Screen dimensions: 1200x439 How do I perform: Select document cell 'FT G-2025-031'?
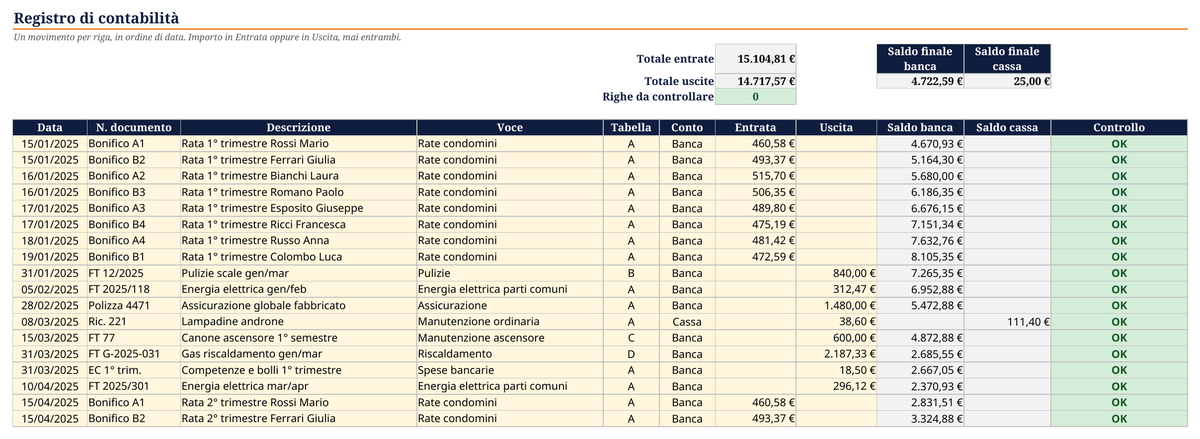[x=133, y=354]
